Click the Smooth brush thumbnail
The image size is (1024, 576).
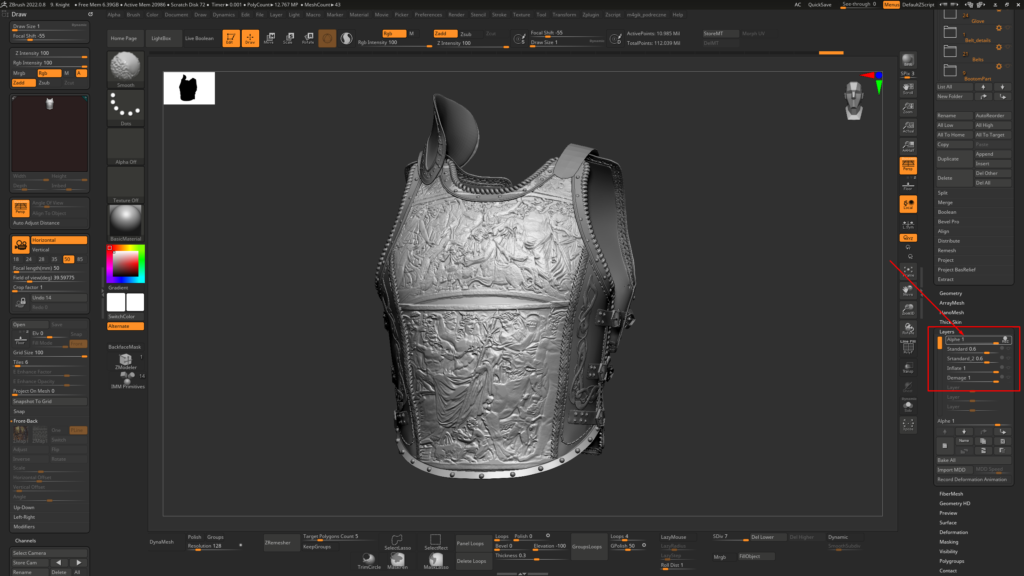(x=126, y=67)
